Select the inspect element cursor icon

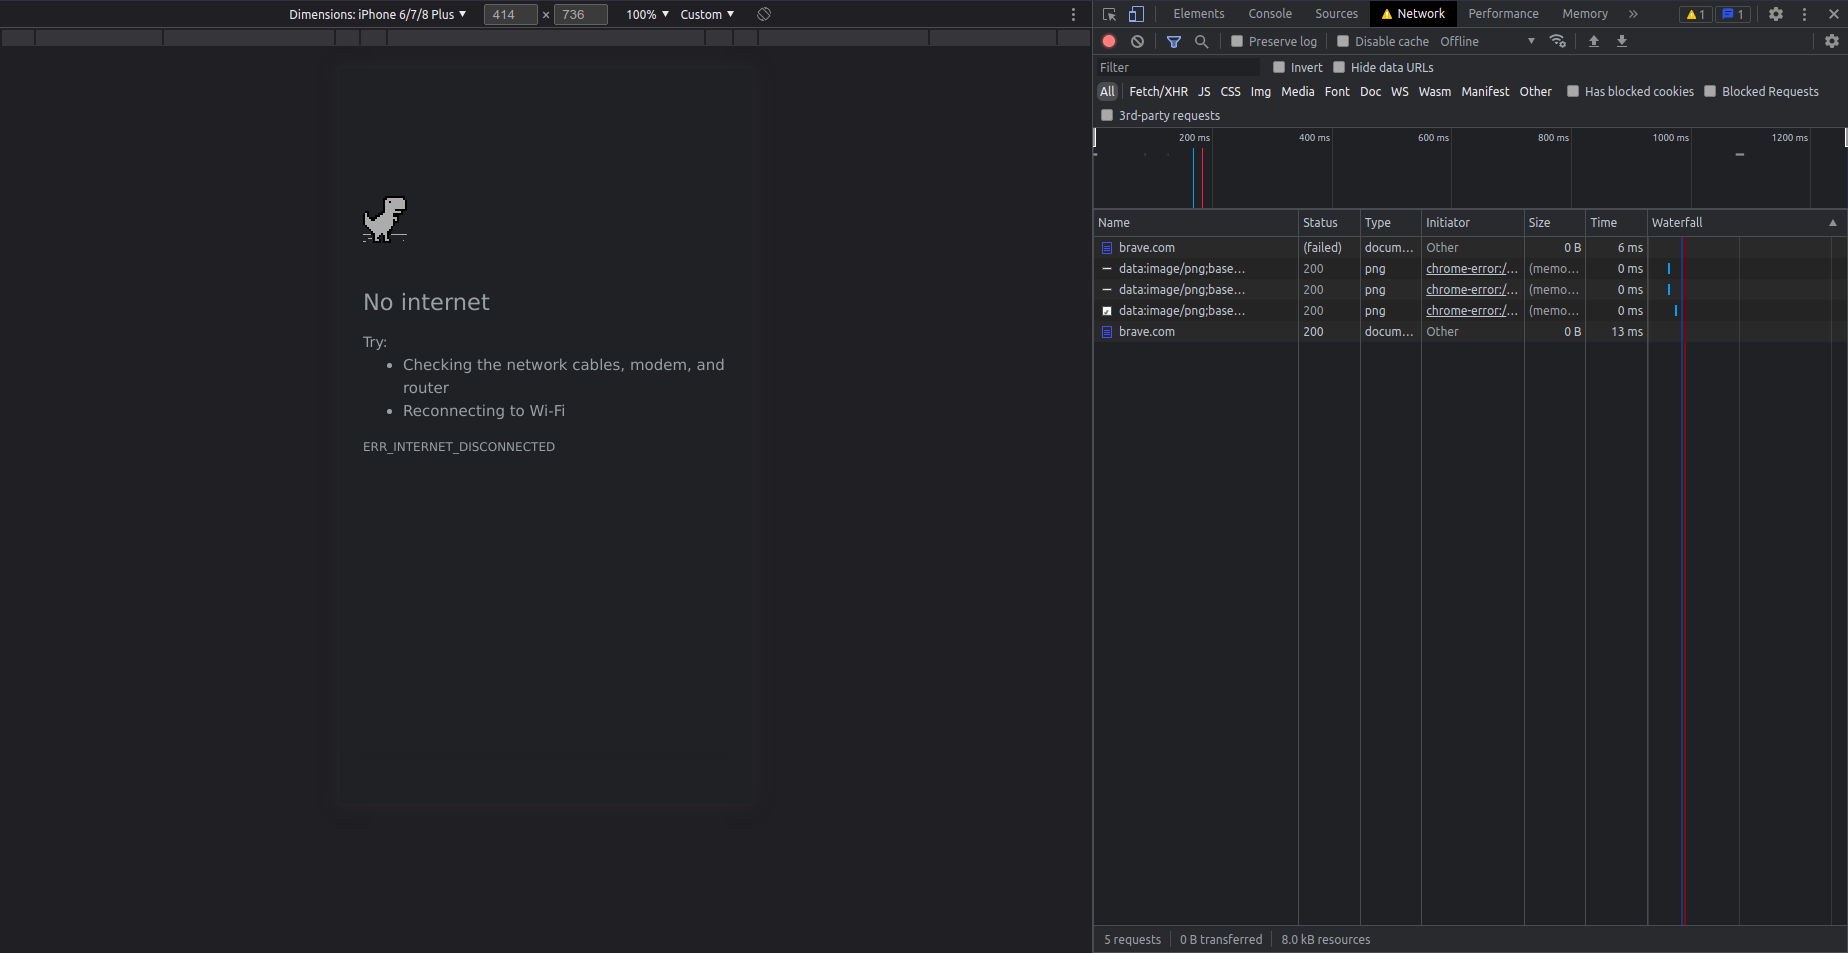(1108, 14)
